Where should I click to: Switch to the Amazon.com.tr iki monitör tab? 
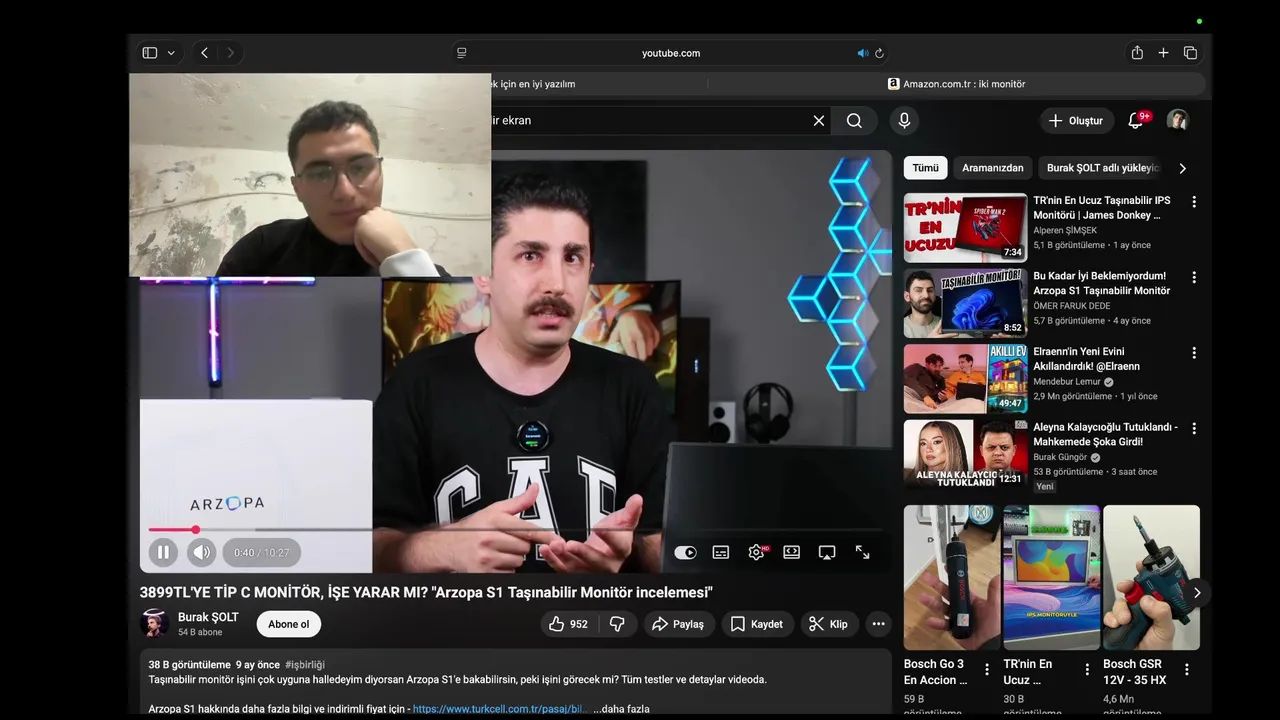(x=957, y=84)
